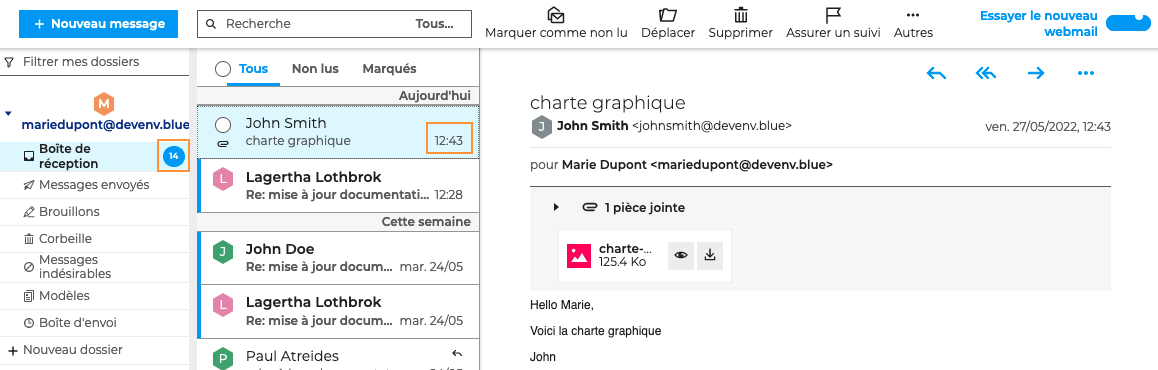
Task: Click the green J avatar of John Doe
Action: 222,252
